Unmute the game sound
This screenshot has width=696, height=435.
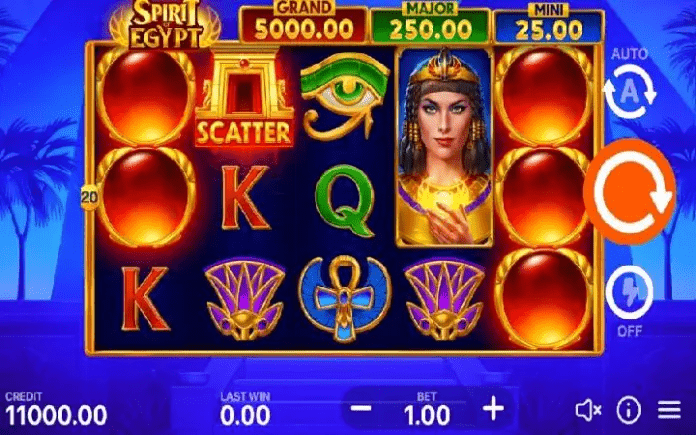pyautogui.click(x=588, y=410)
